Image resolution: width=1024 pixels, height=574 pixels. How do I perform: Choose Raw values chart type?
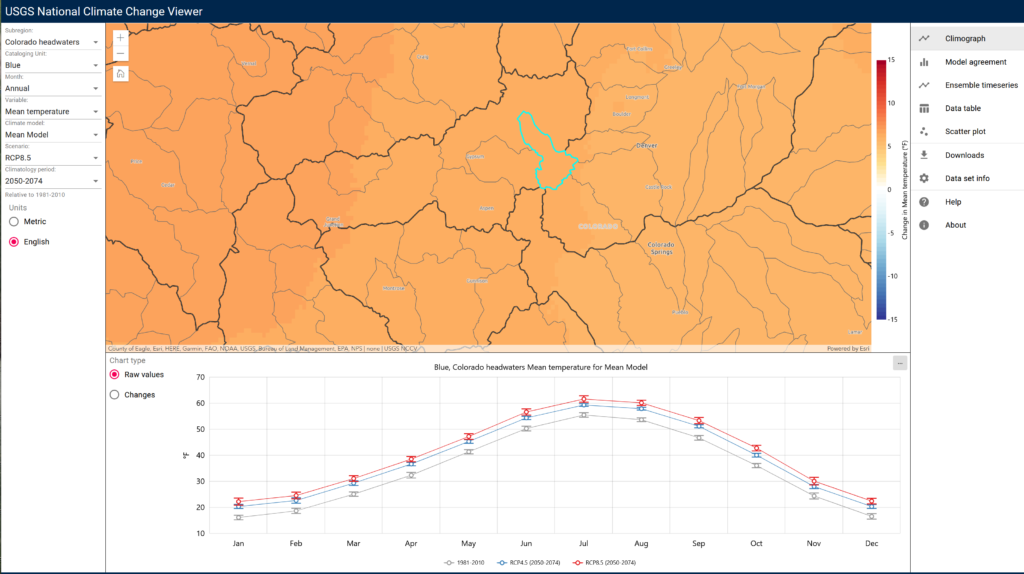[x=114, y=375]
